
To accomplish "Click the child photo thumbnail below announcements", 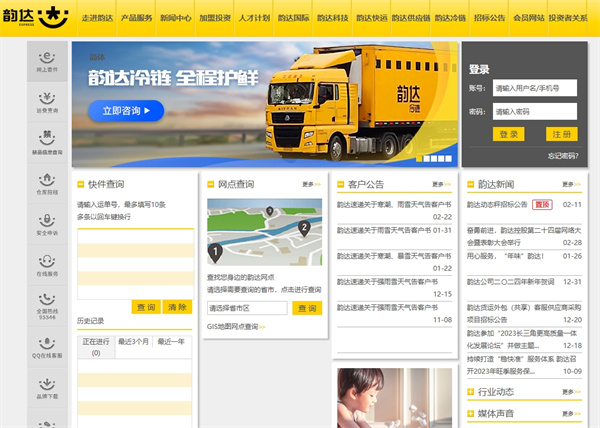I will pyautogui.click(x=395, y=398).
